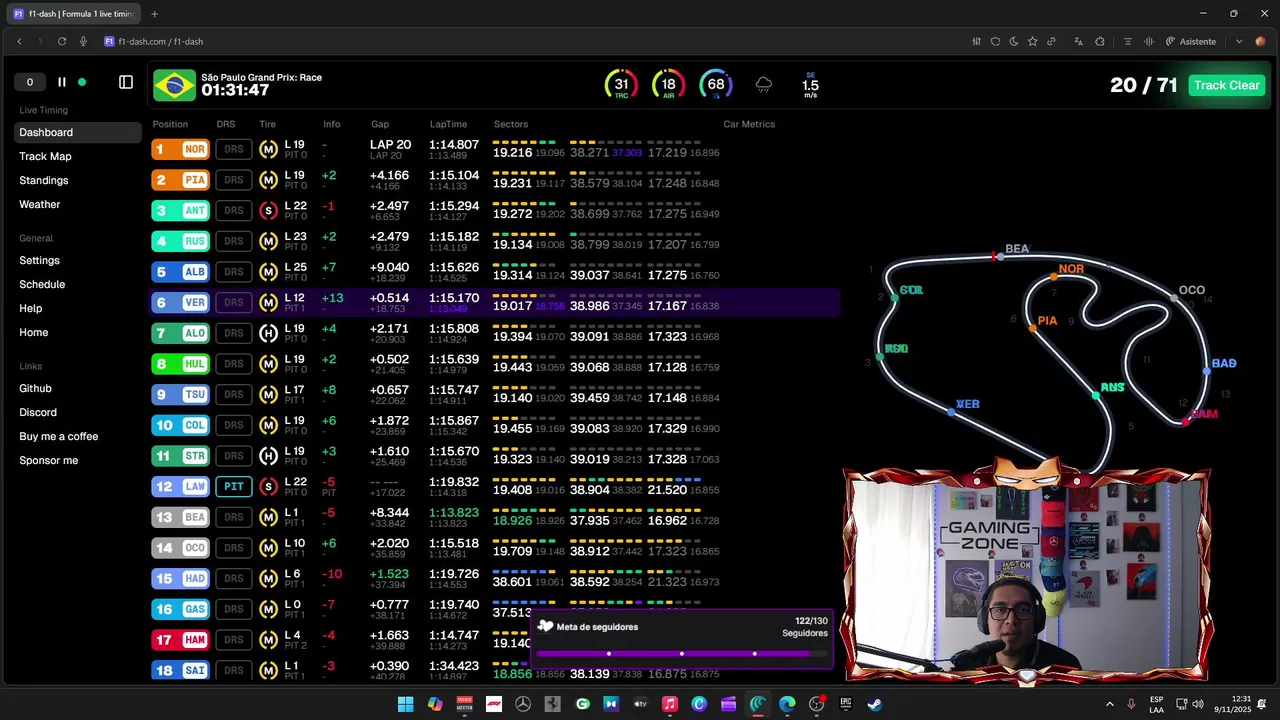Click the browser translate icon

coord(1078,41)
